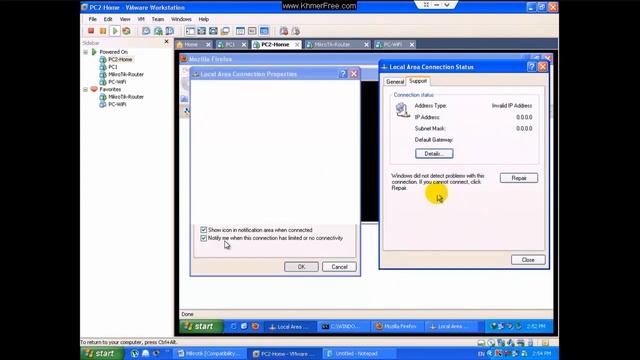Select the Support tab in Connection Status
Screen dimensions: 640x360
pyautogui.click(x=418, y=81)
